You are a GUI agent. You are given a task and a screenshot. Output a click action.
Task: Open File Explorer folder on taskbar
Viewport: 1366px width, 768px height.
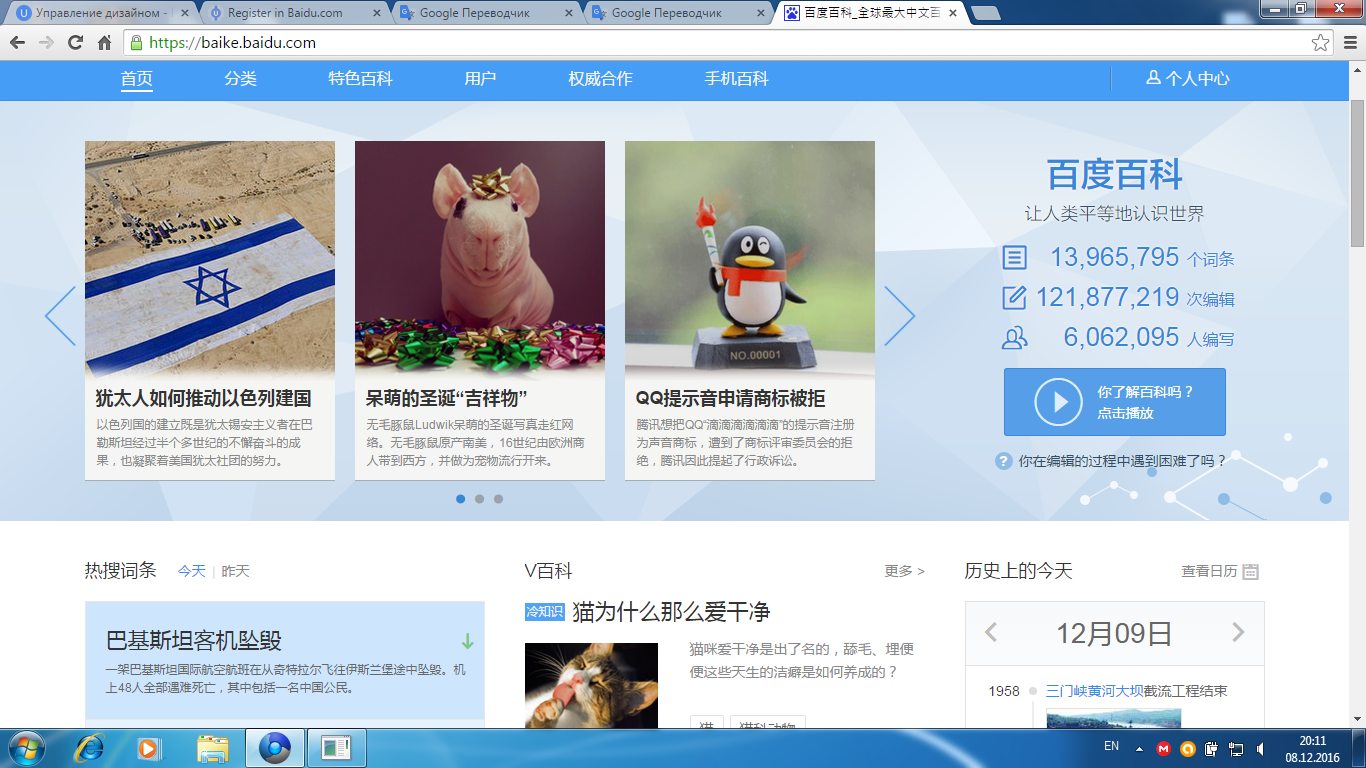point(213,748)
